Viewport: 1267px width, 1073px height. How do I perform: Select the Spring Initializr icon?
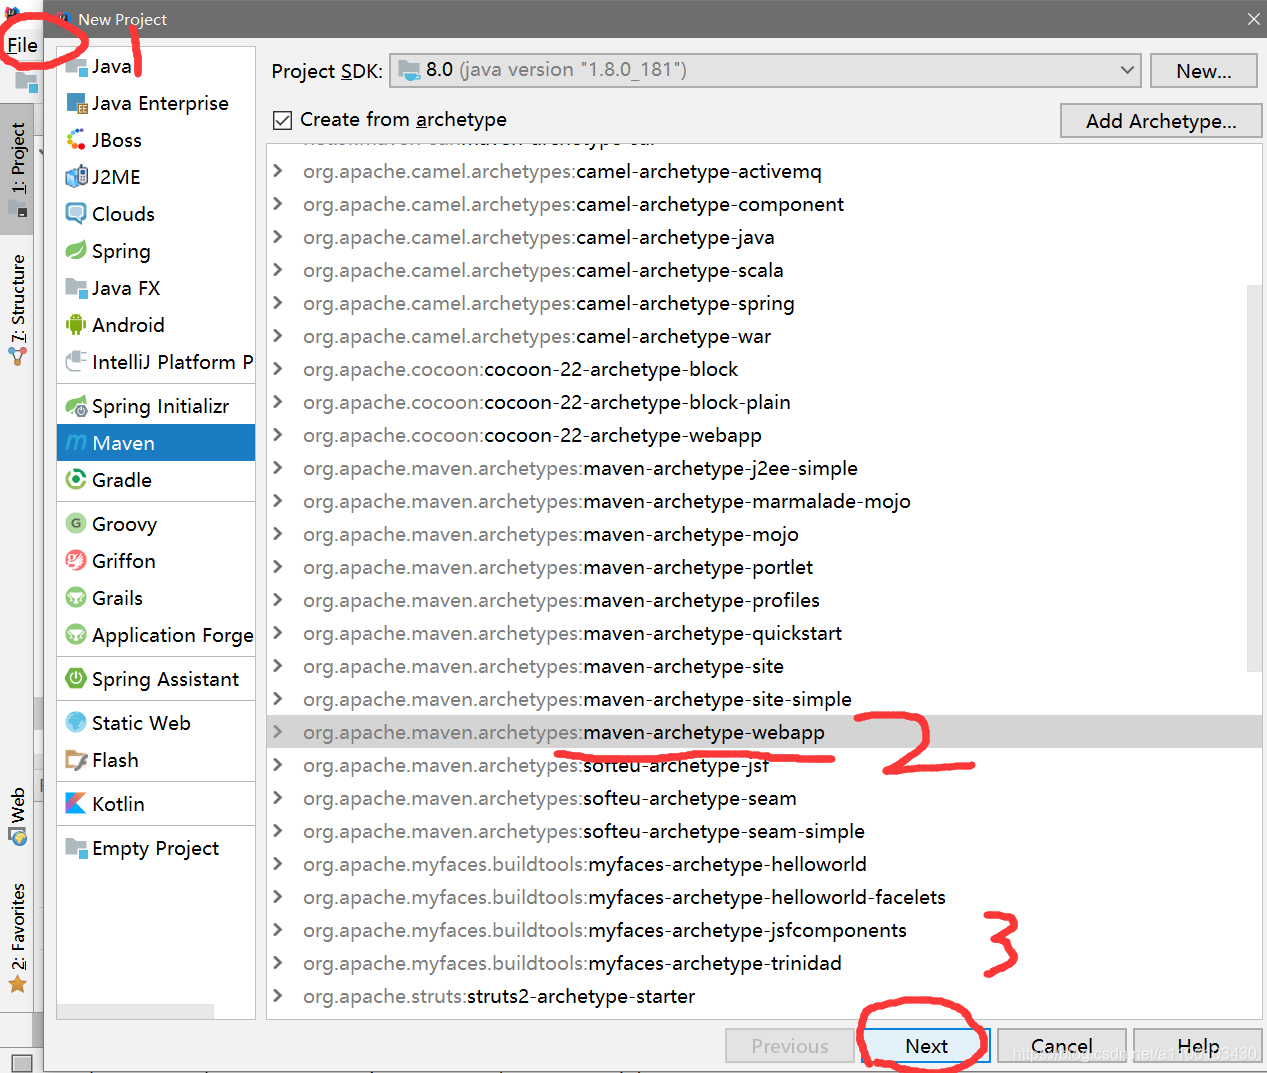76,406
